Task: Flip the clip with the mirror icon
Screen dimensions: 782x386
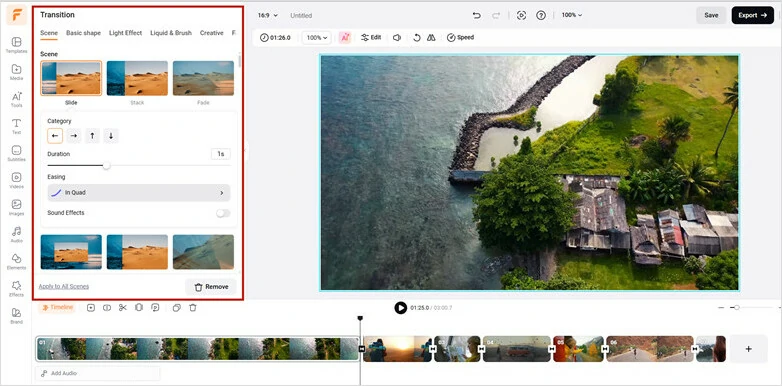Action: (x=431, y=37)
